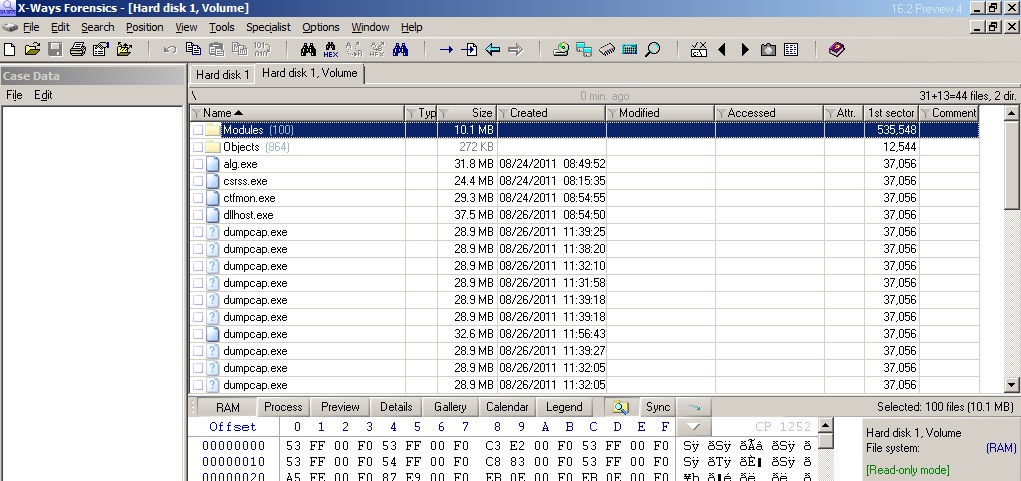This screenshot has height=481, width=1021.
Task: Take volume snapshot with camera icon
Action: point(768,49)
